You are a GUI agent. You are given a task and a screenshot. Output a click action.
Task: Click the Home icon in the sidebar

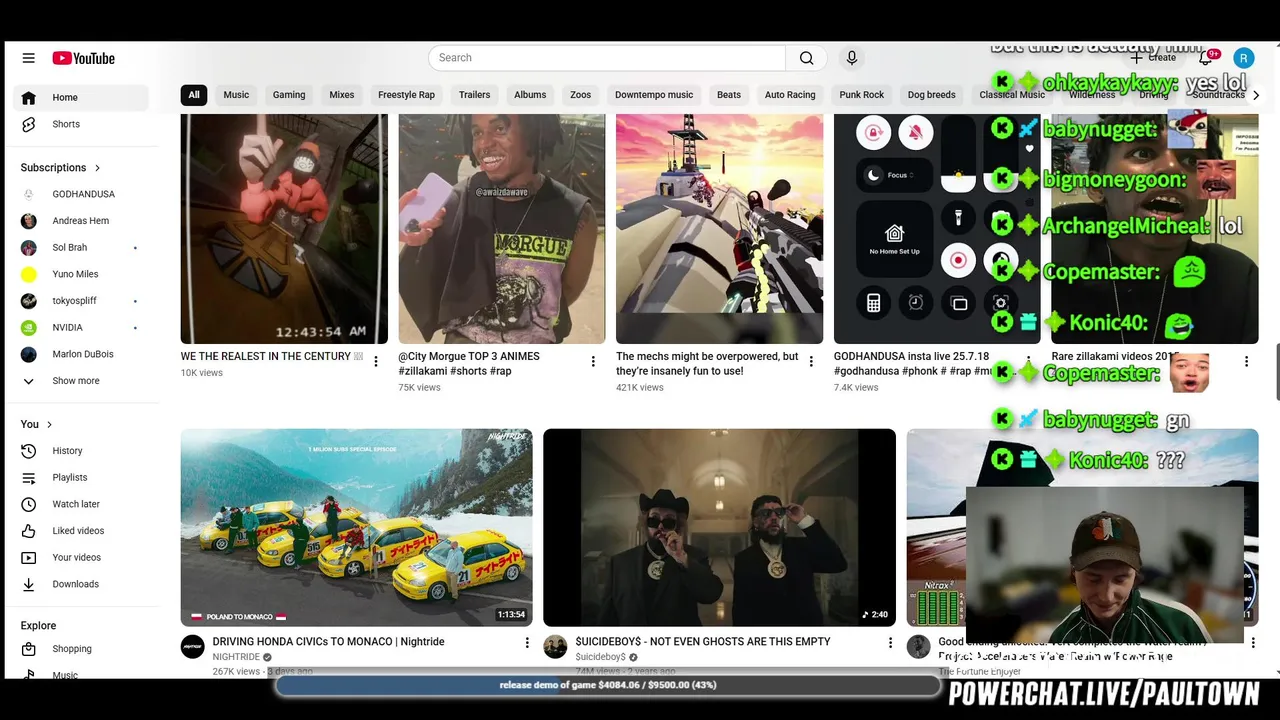29,97
